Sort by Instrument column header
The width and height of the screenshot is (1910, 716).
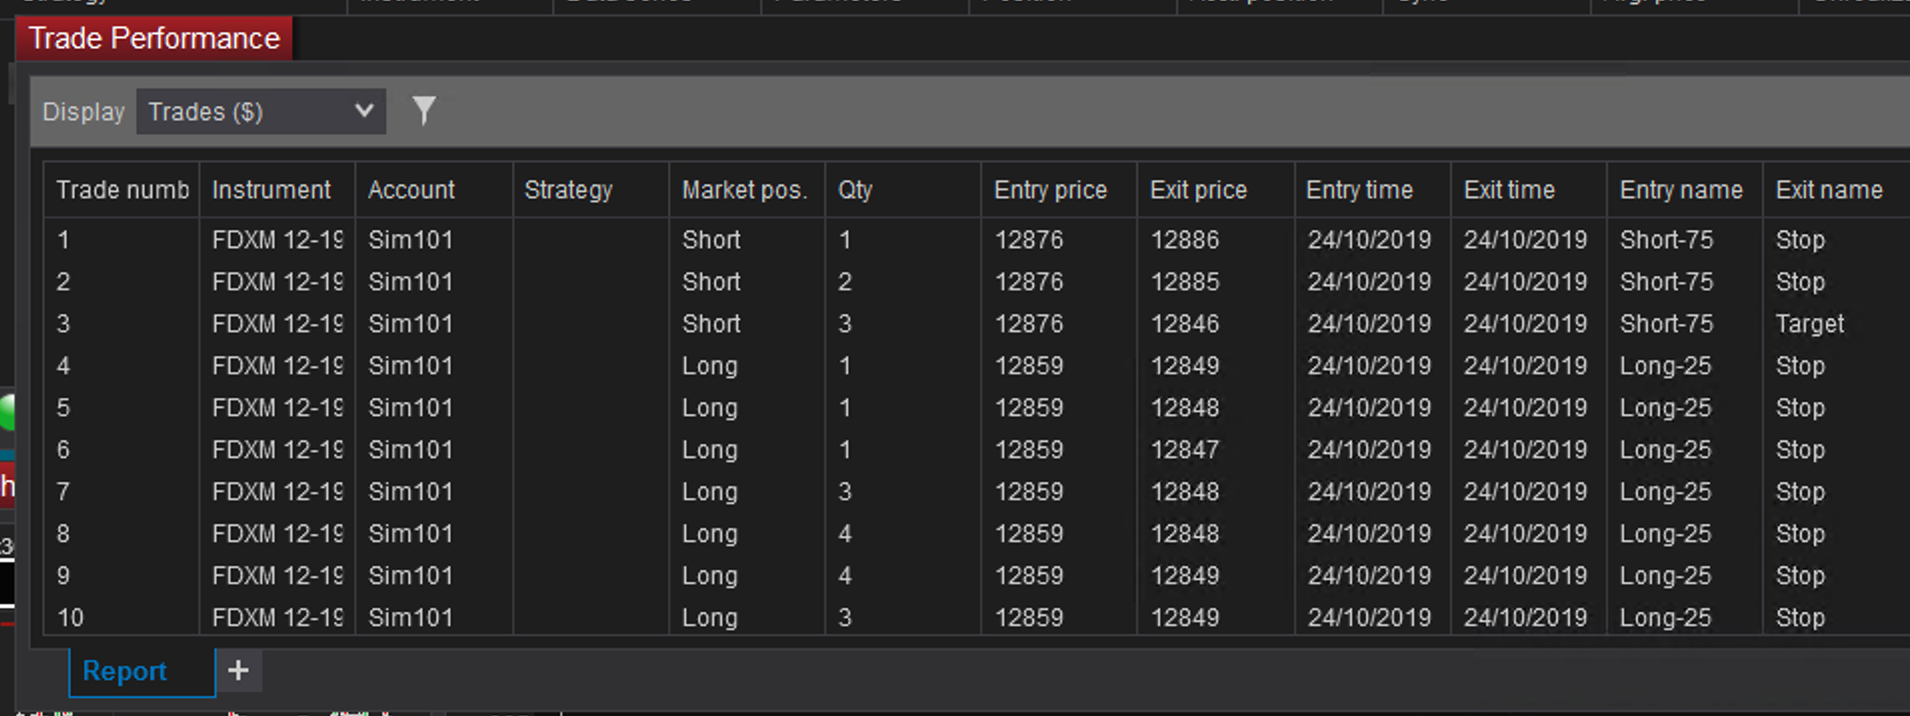click(271, 190)
